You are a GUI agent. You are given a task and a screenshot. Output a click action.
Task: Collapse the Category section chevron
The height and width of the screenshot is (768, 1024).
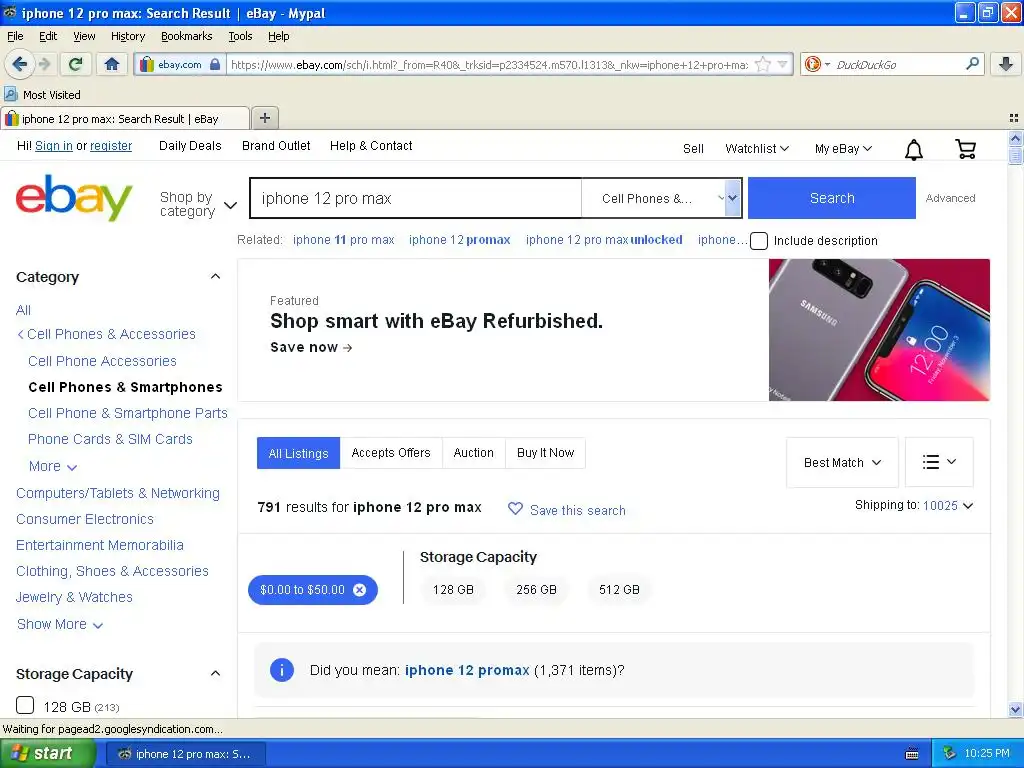coord(216,276)
